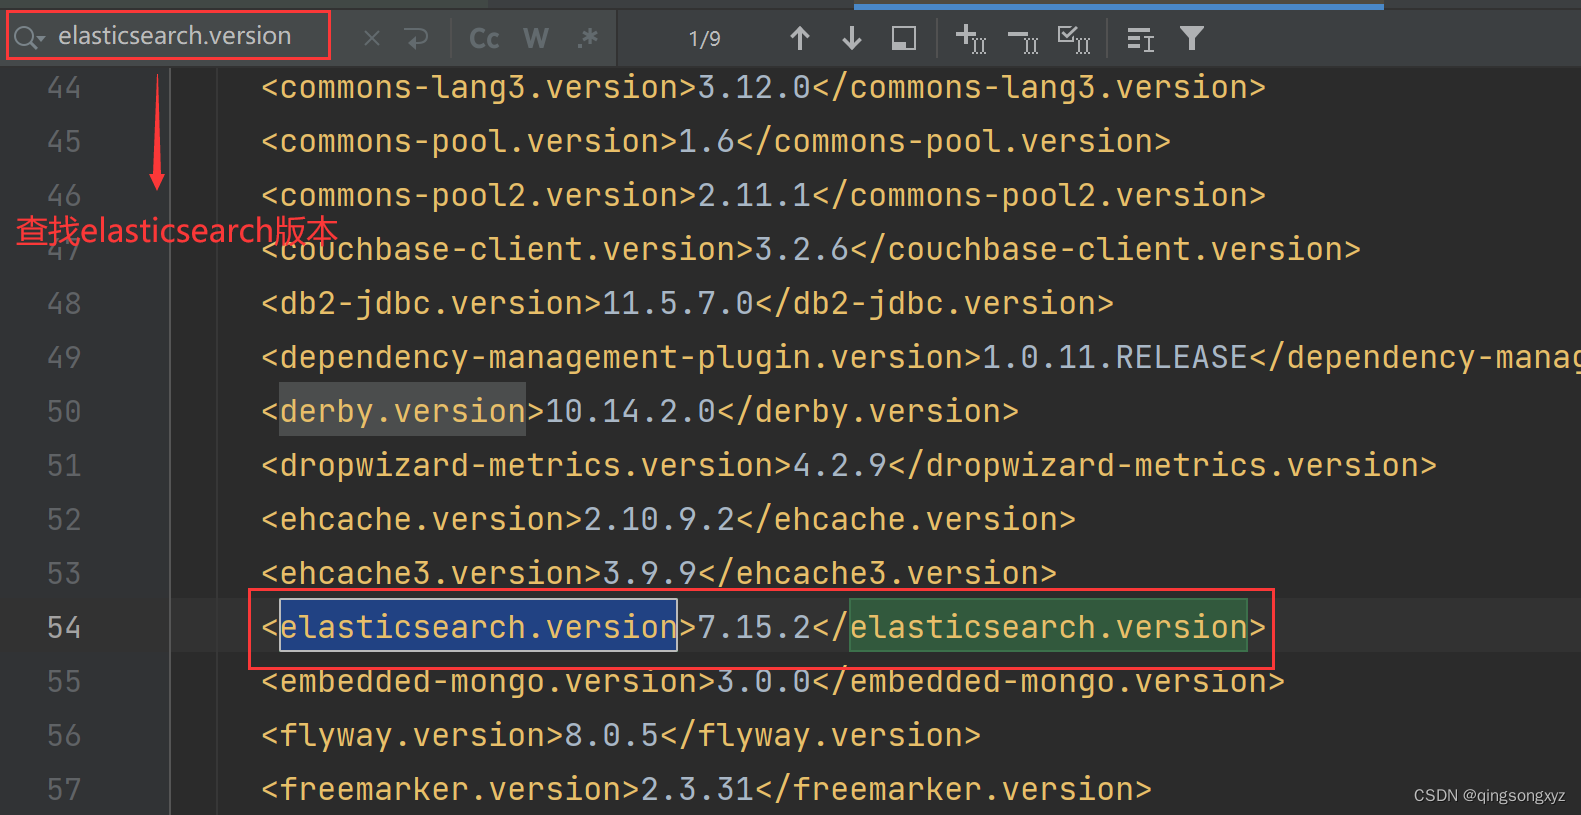Click couchbase-client.version value 3.2.6

tap(802, 250)
